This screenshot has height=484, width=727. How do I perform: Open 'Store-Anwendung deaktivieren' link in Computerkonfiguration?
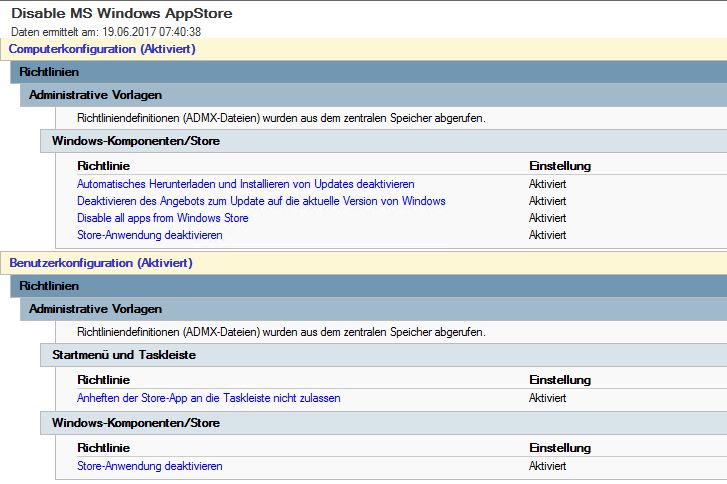point(150,235)
